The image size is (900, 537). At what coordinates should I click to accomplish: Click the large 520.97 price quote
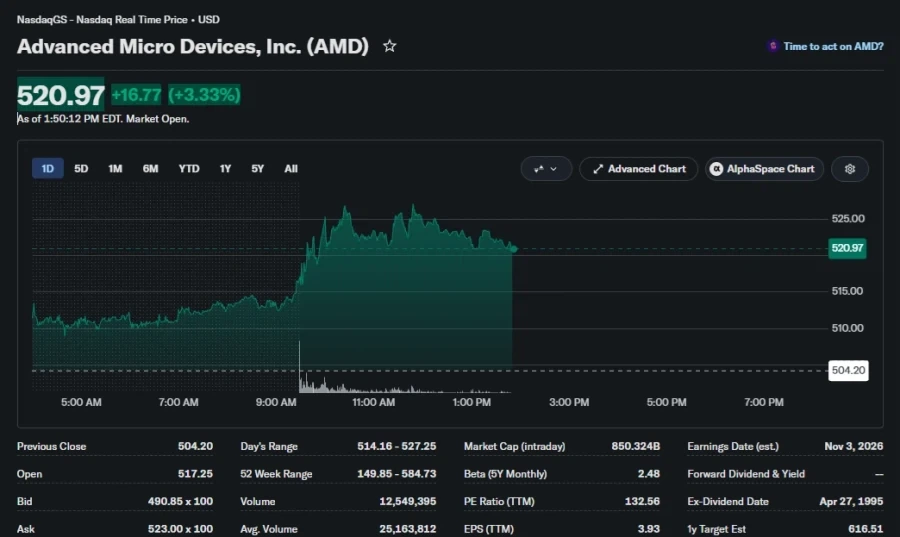[x=61, y=95]
